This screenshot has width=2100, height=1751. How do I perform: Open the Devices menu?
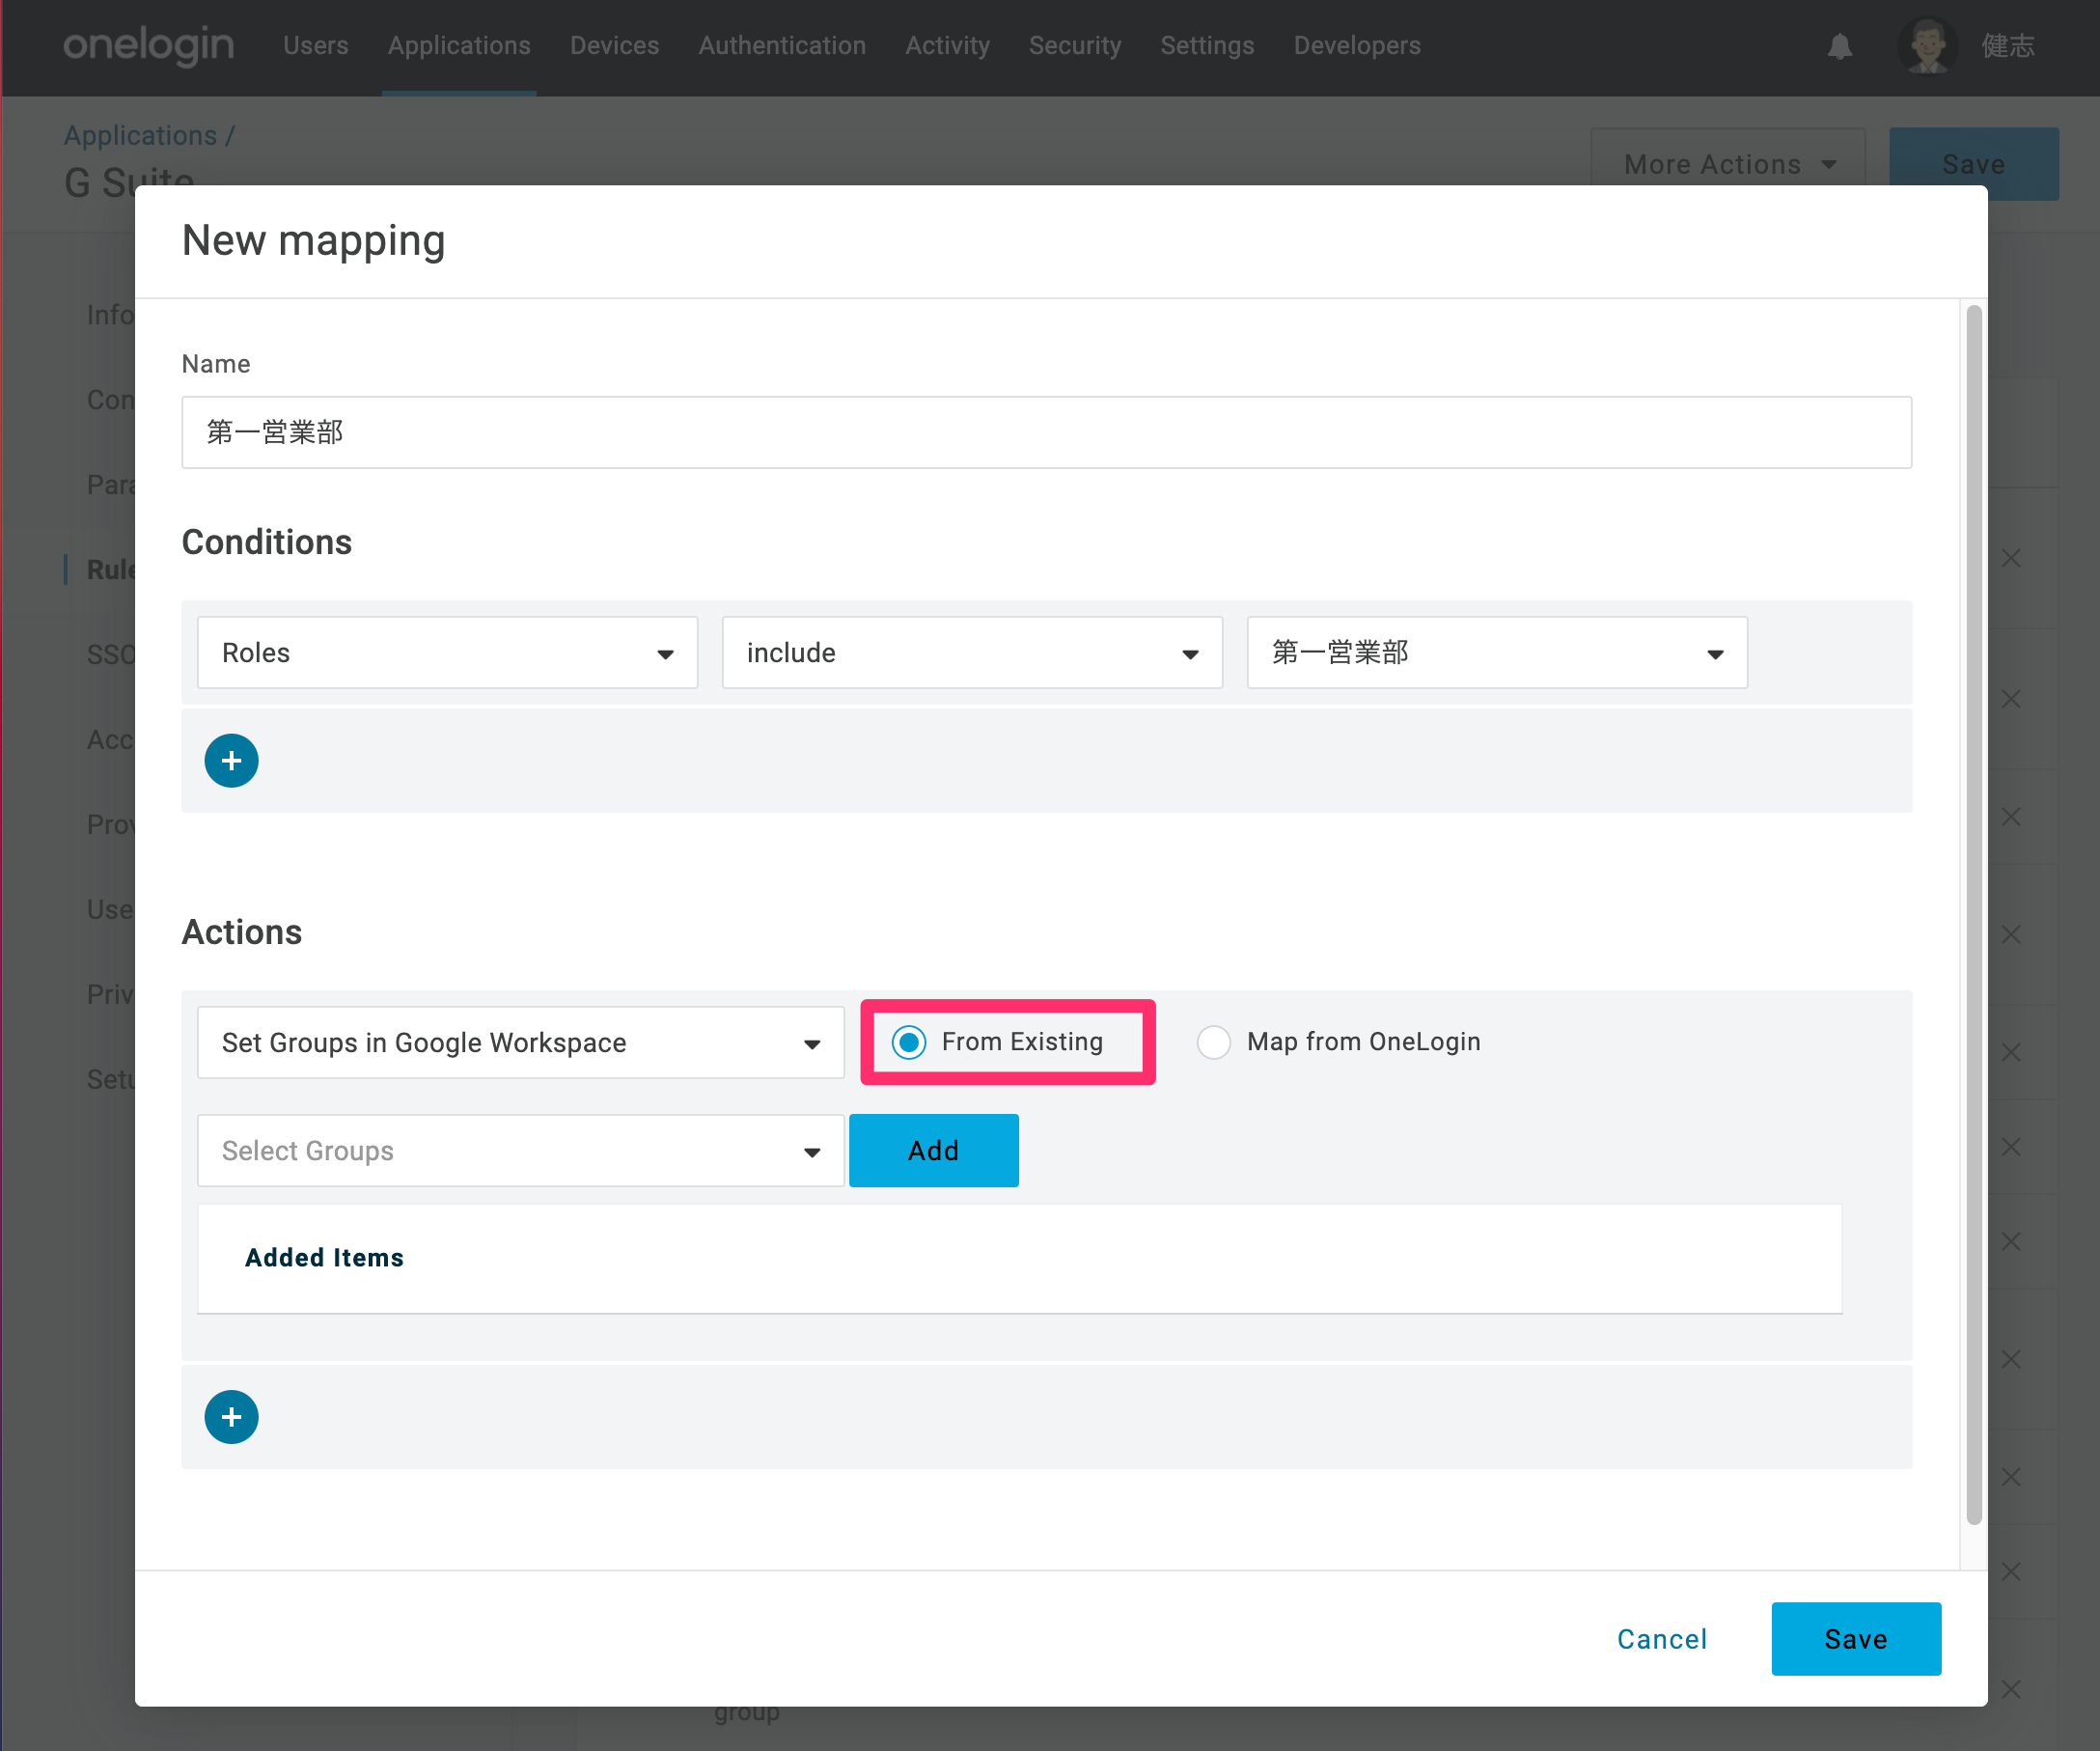(614, 46)
